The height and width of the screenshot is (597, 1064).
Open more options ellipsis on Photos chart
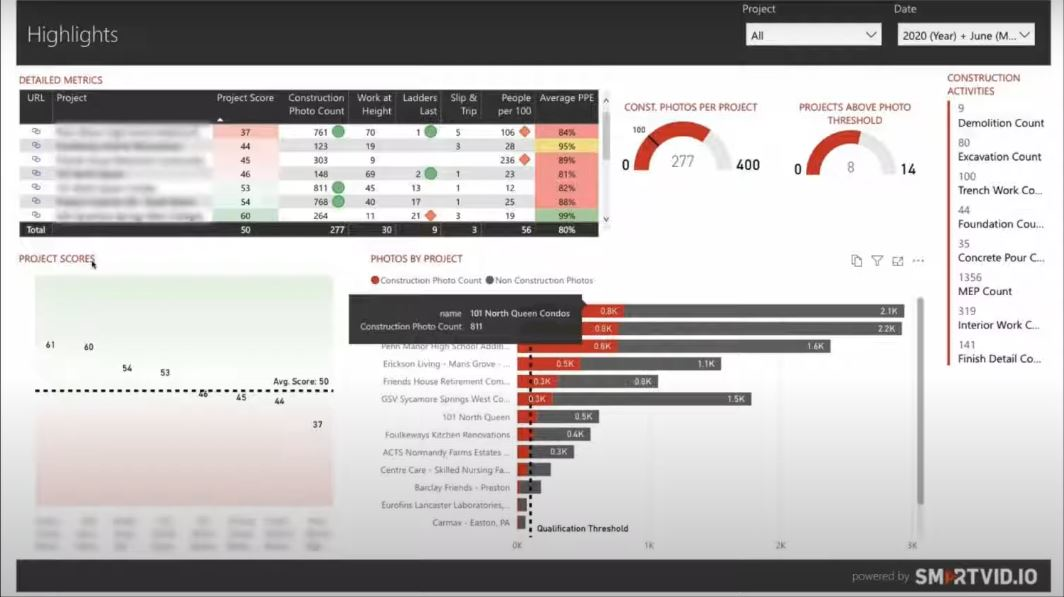pyautogui.click(x=918, y=261)
